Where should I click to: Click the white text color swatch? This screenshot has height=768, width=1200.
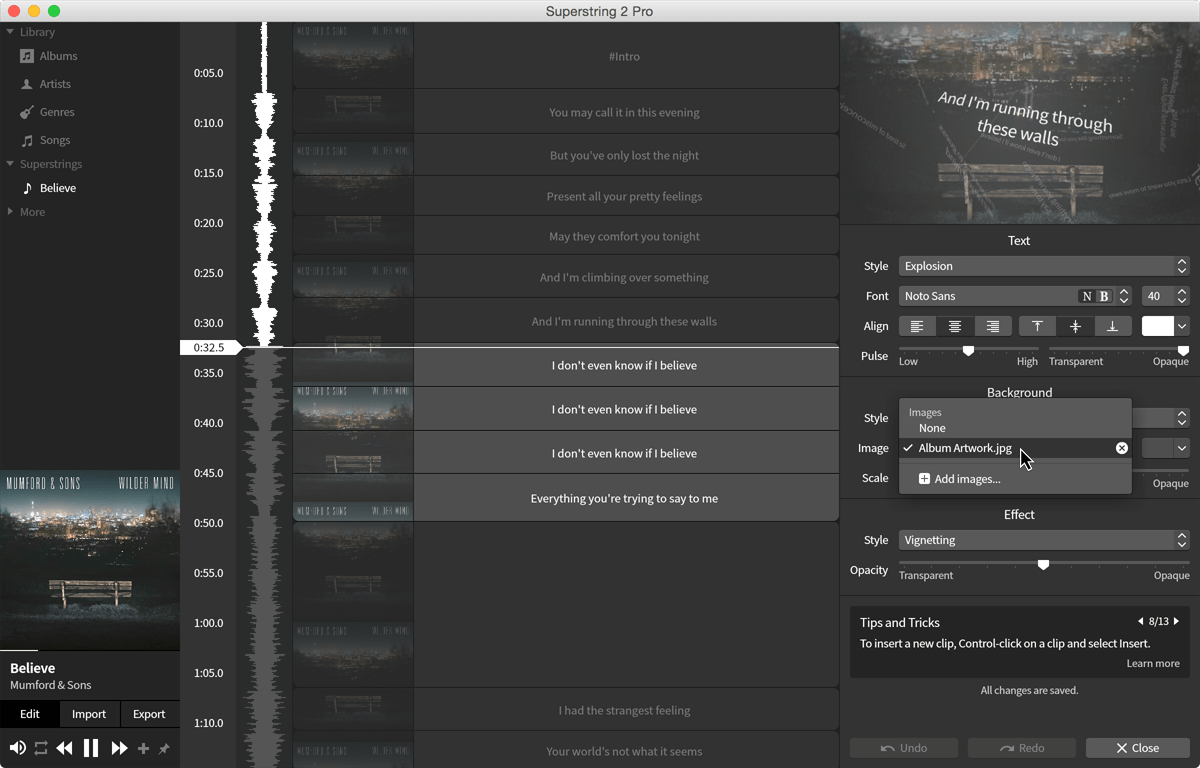(1158, 326)
